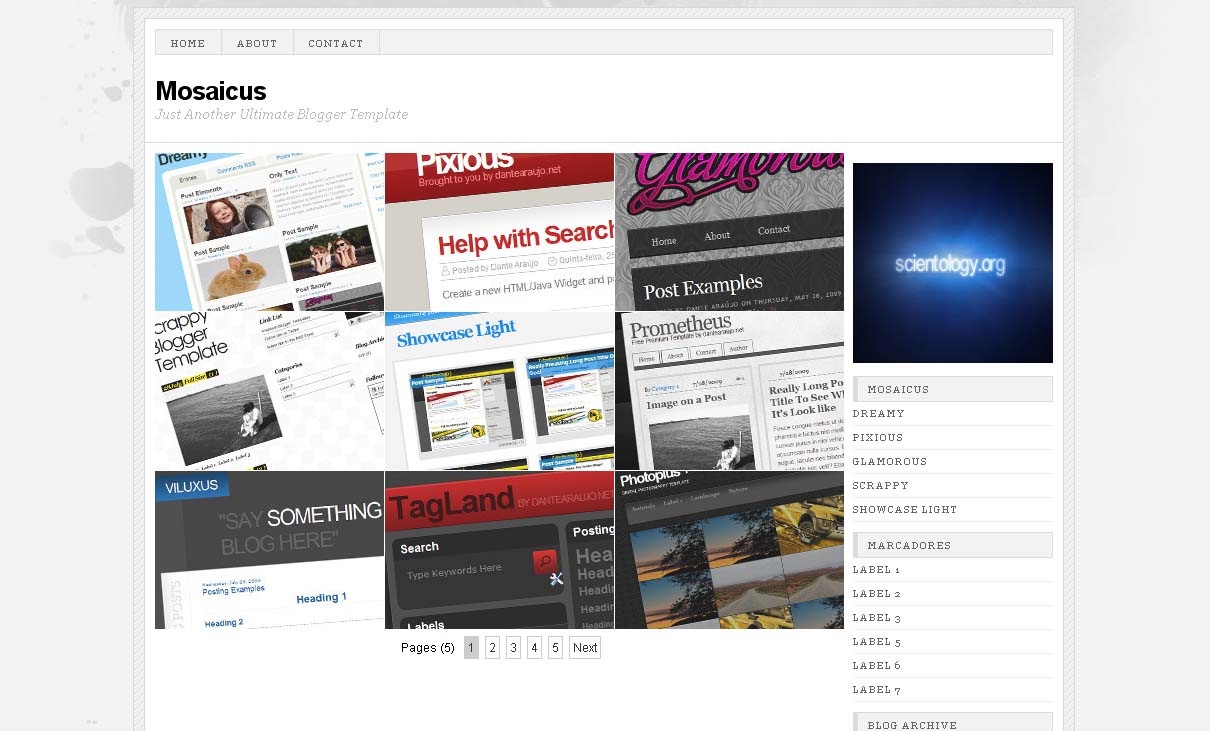Image resolution: width=1210 pixels, height=731 pixels.
Task: Open the Showcase Light thumbnail
Action: [499, 391]
